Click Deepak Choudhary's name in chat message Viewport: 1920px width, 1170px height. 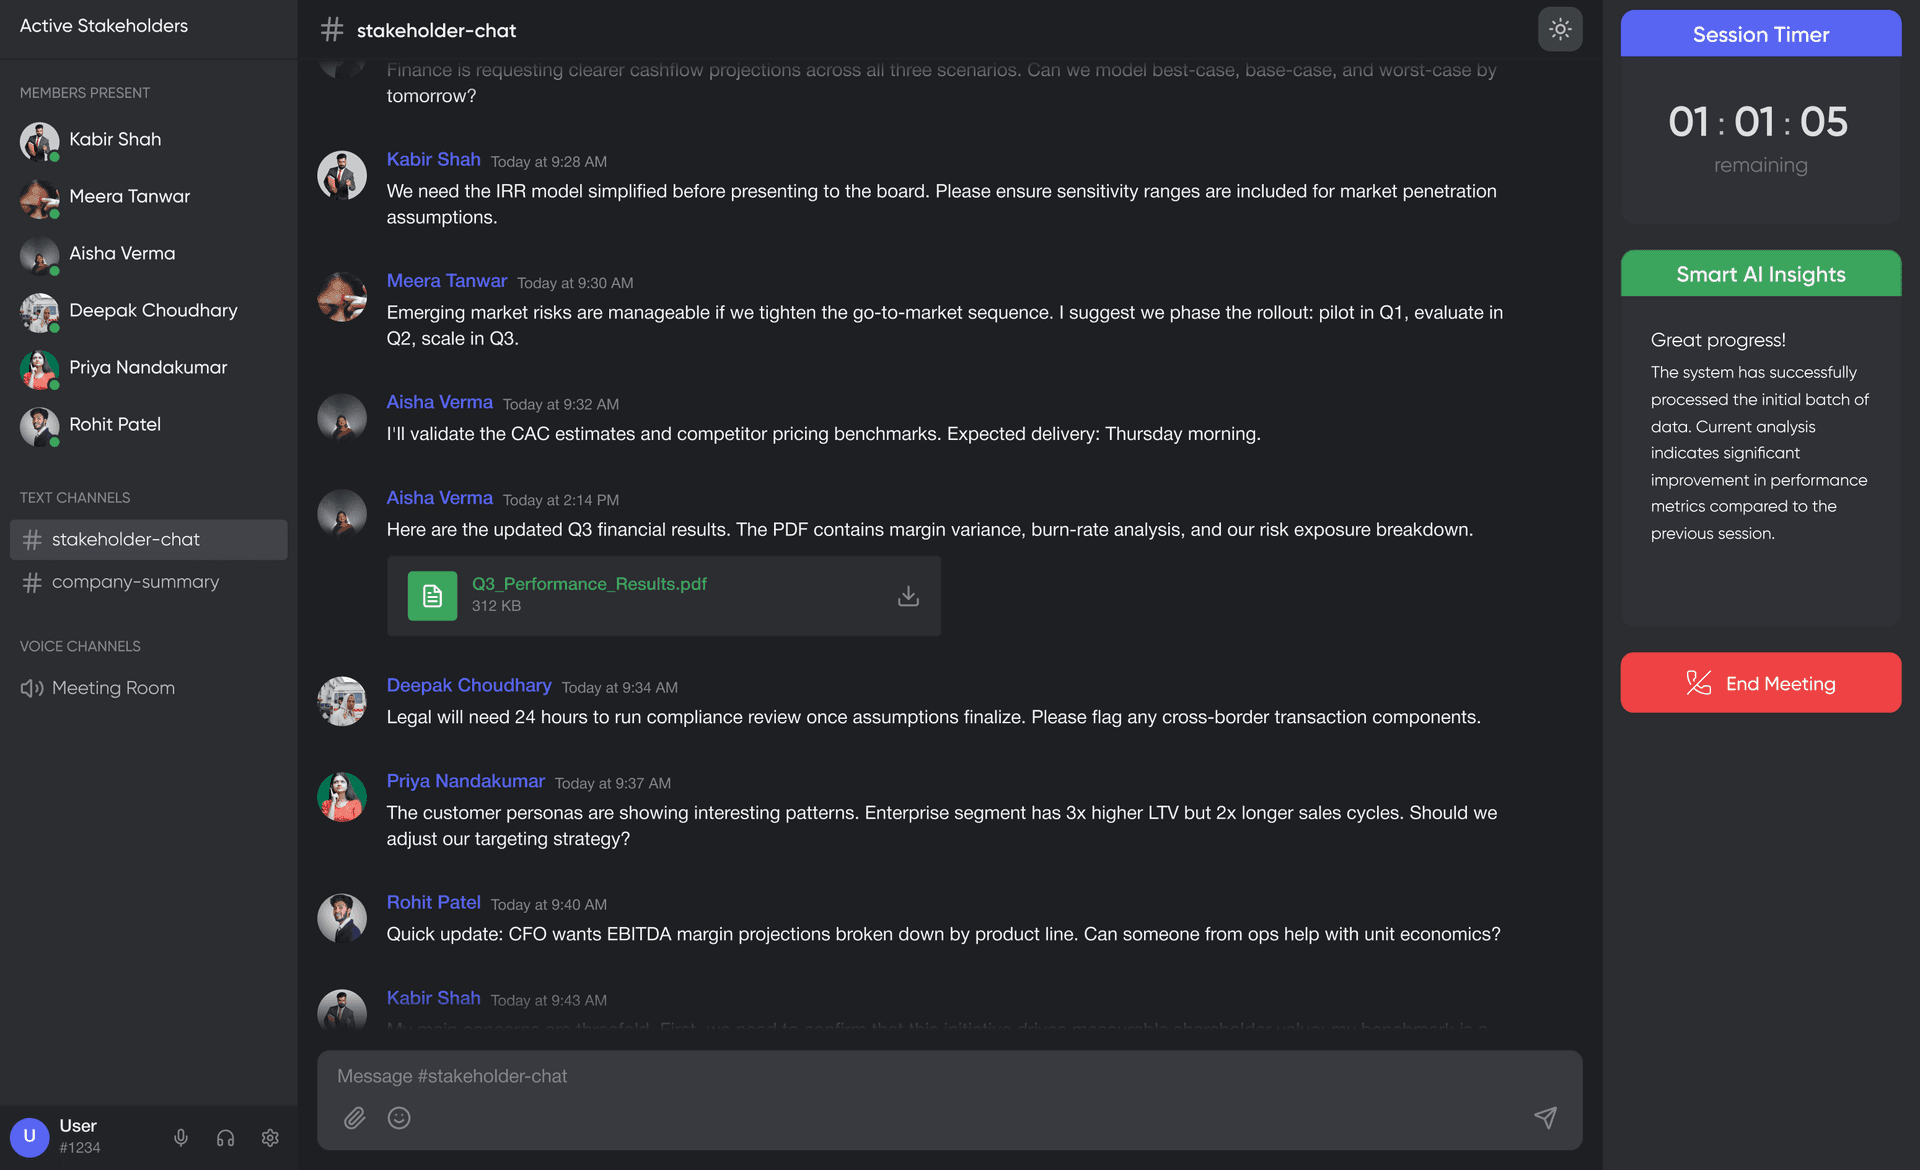pos(469,685)
